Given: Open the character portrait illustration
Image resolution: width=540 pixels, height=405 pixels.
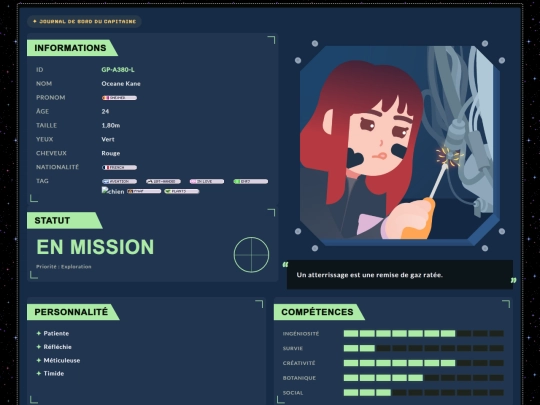Looking at the screenshot, I should (399, 146).
